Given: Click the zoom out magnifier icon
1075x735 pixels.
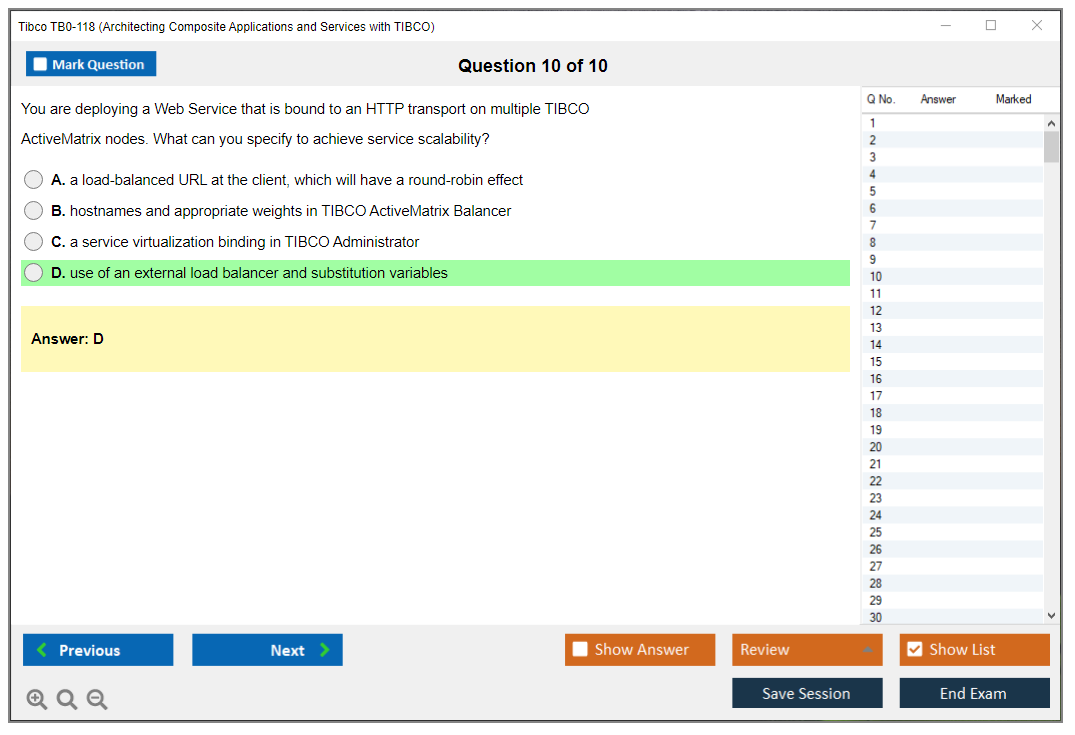Looking at the screenshot, I should tap(97, 700).
